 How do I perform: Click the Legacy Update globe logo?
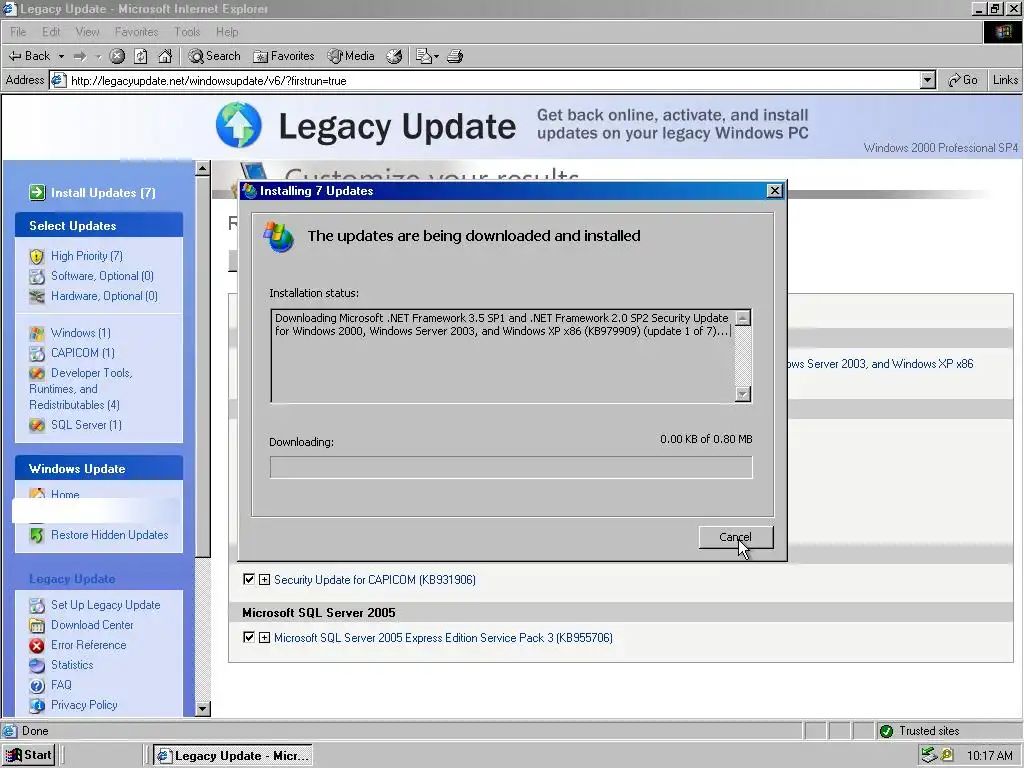point(238,125)
